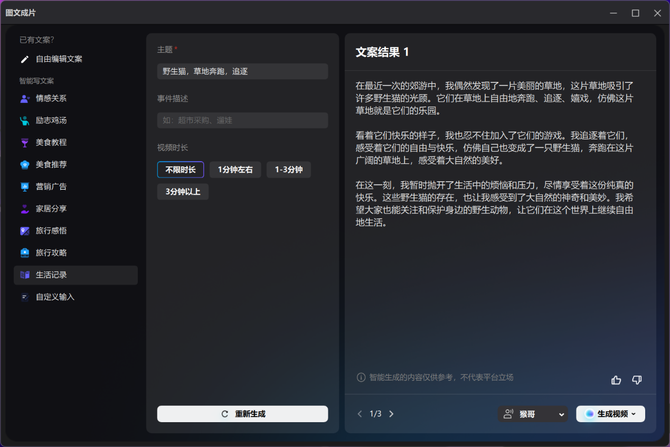Close the 图文成片 window

[x=658, y=13]
